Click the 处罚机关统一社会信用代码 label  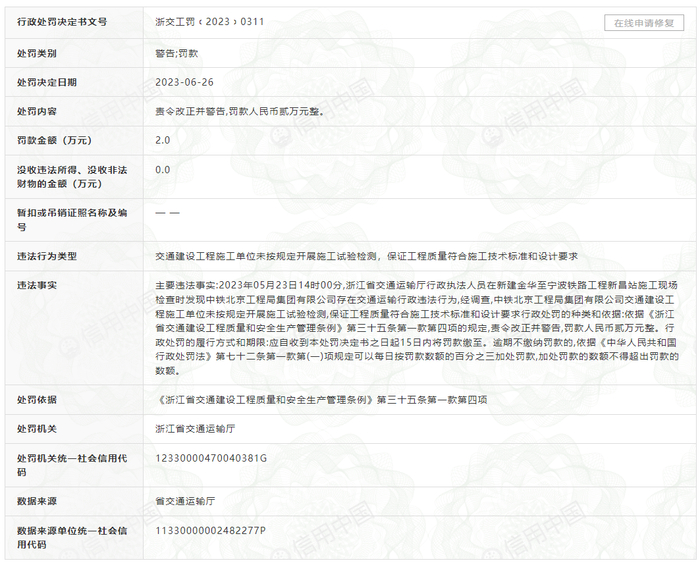(x=72, y=465)
